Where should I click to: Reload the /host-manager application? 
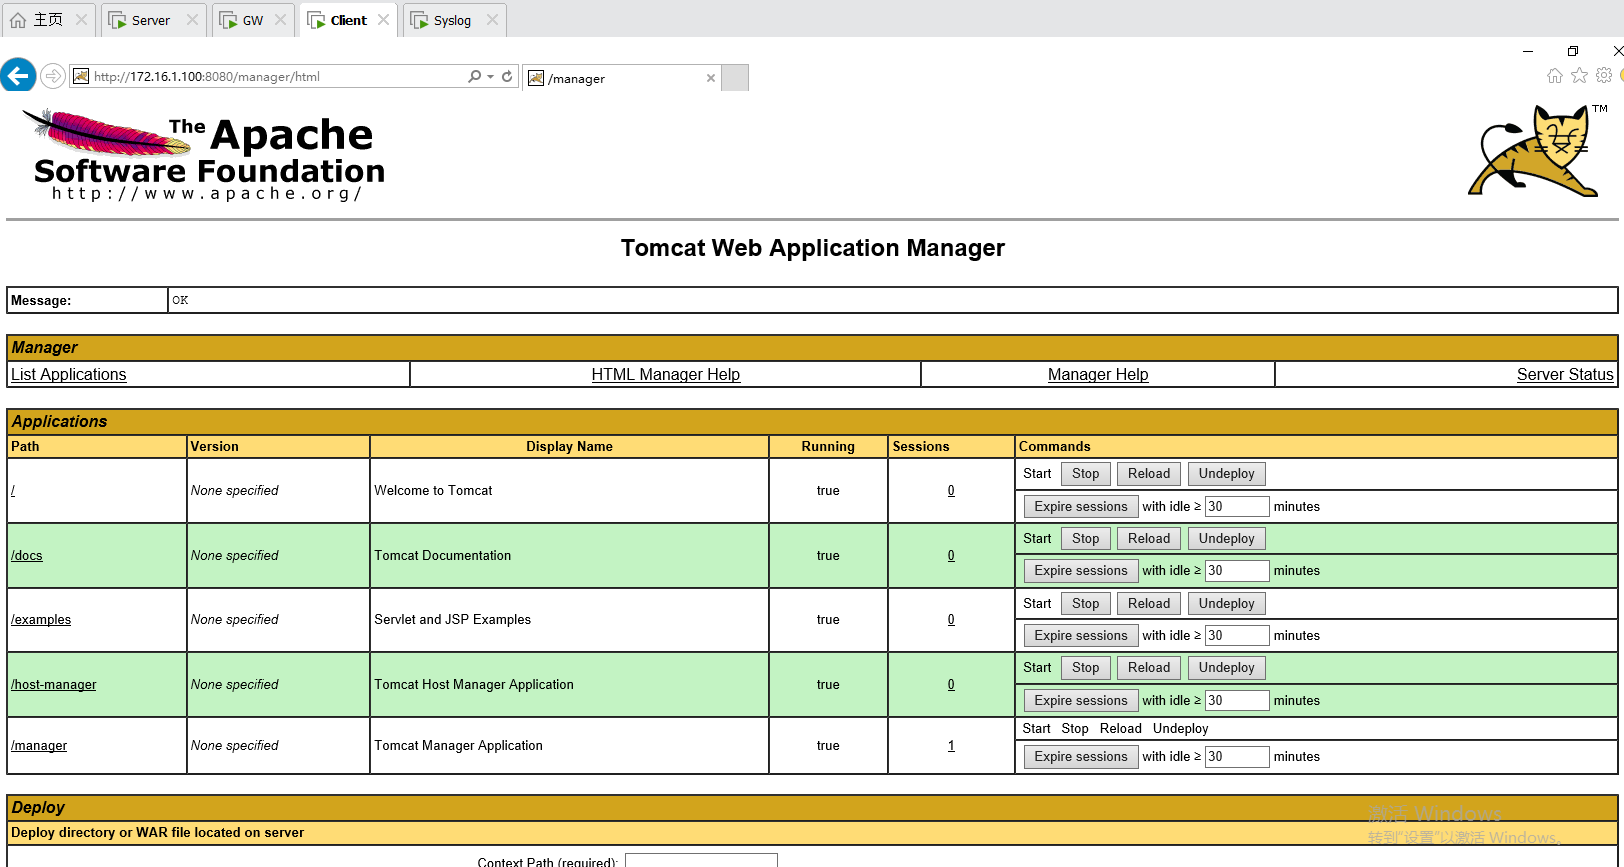click(1149, 668)
